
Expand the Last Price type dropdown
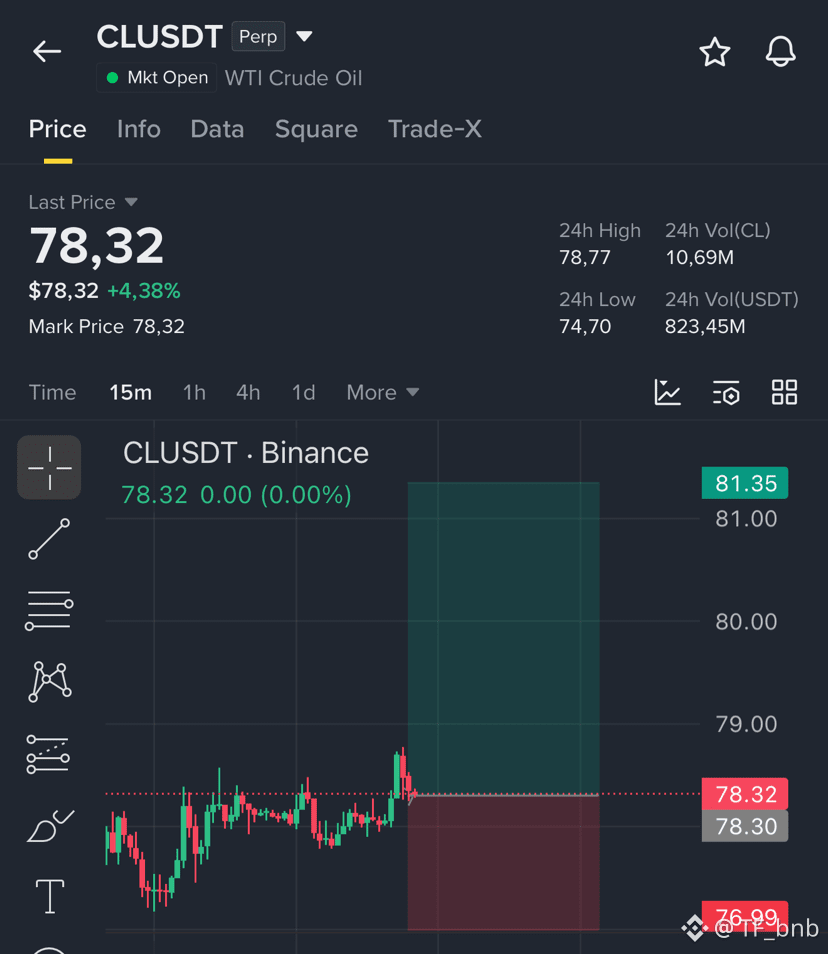(131, 202)
